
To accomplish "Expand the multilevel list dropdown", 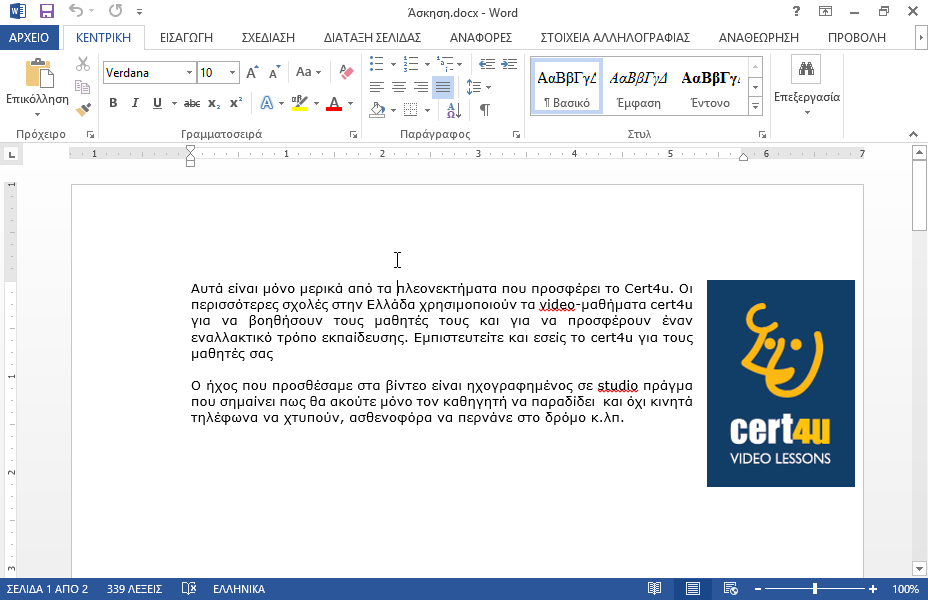I will [x=460, y=64].
